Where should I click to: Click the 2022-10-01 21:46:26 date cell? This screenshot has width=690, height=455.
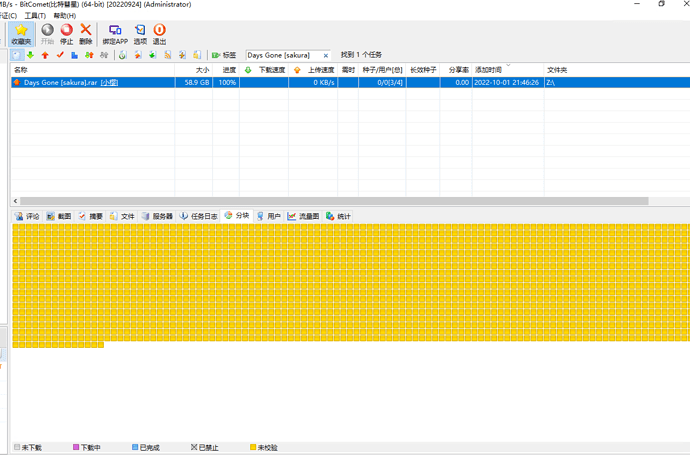[508, 82]
